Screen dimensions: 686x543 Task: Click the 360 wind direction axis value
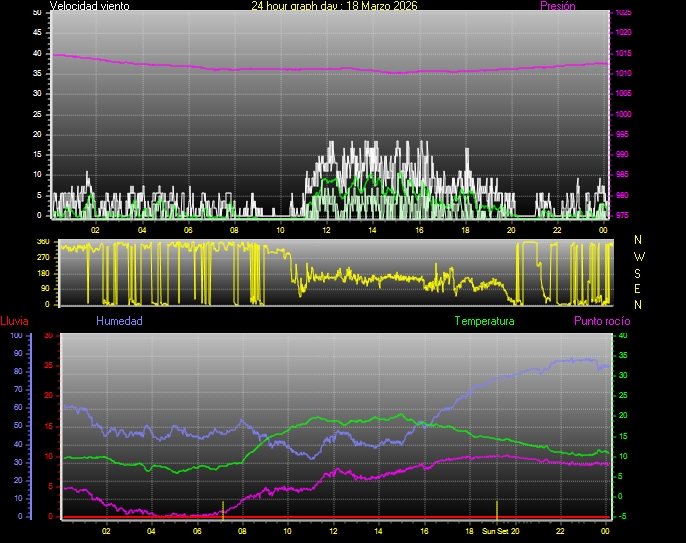tap(42, 242)
